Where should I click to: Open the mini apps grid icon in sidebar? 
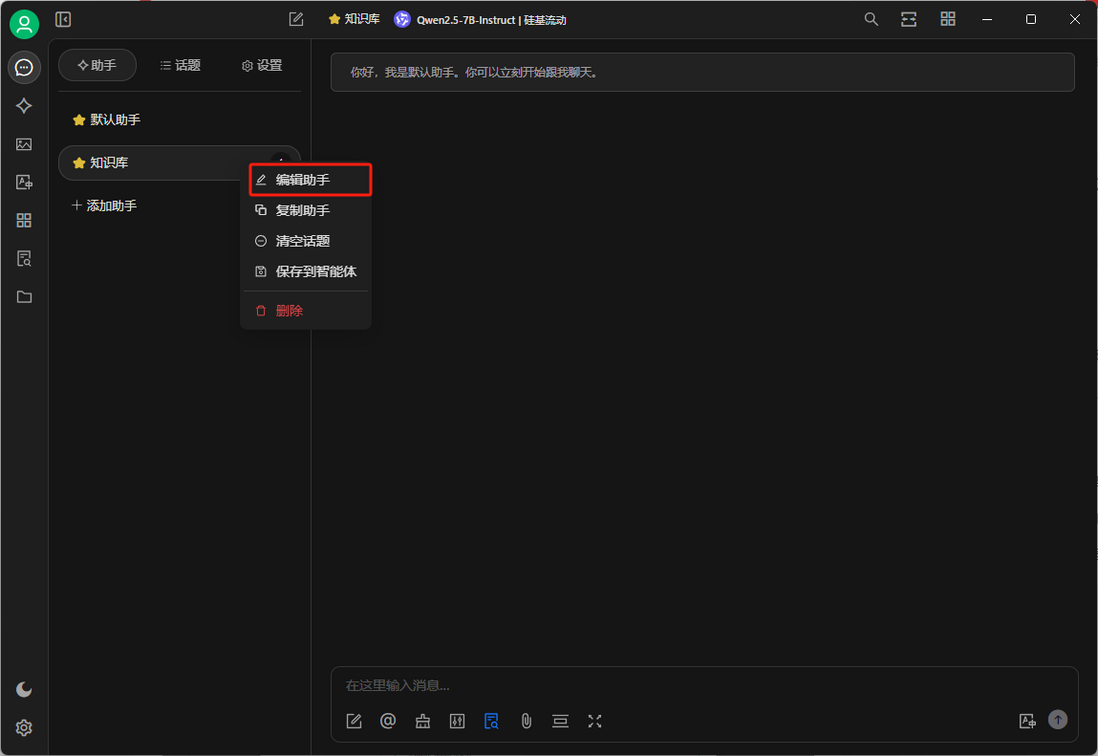tap(24, 220)
